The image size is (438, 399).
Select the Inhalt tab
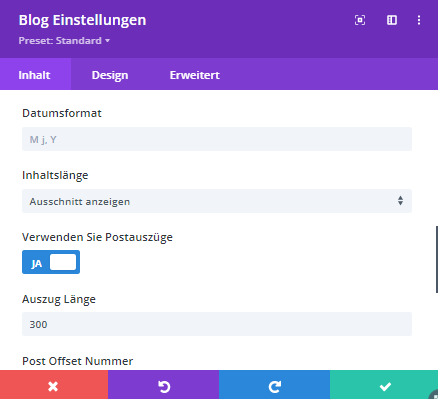(x=34, y=75)
